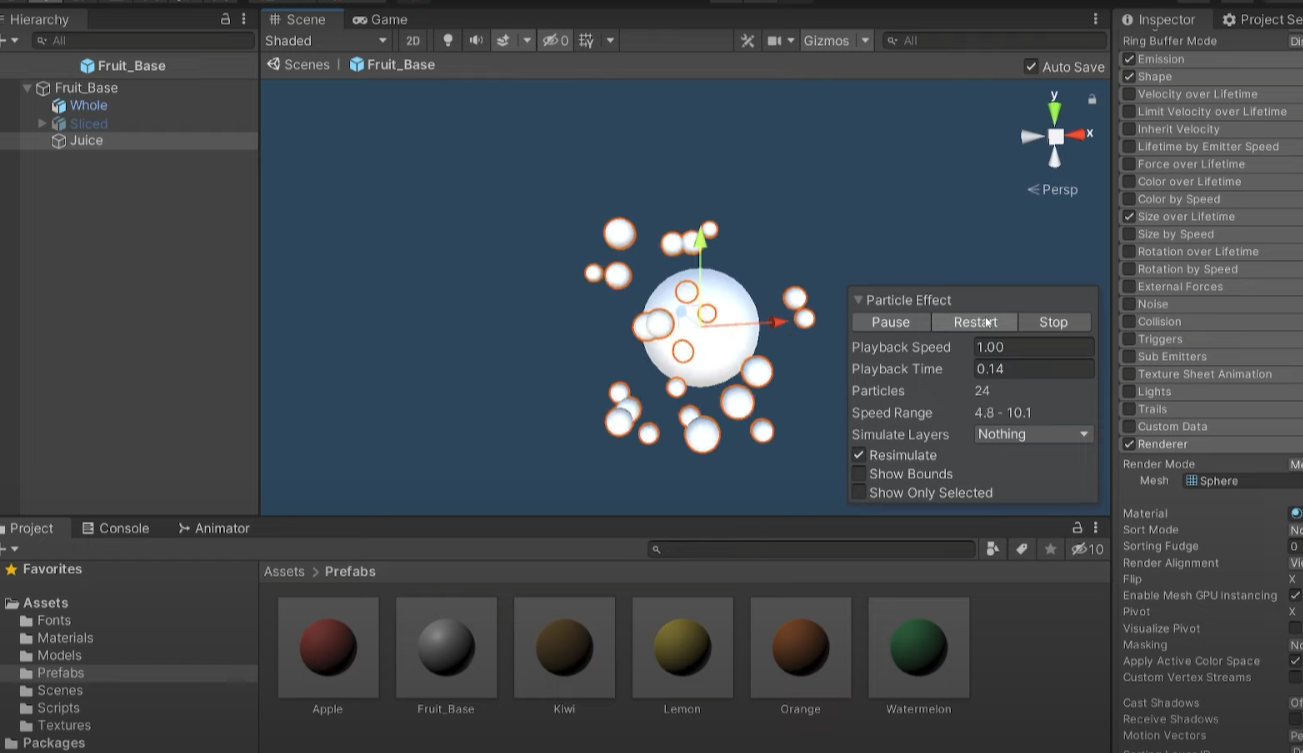Toggle hidden packages eye icon showing 10
This screenshot has width=1303, height=753.
pos(1087,549)
